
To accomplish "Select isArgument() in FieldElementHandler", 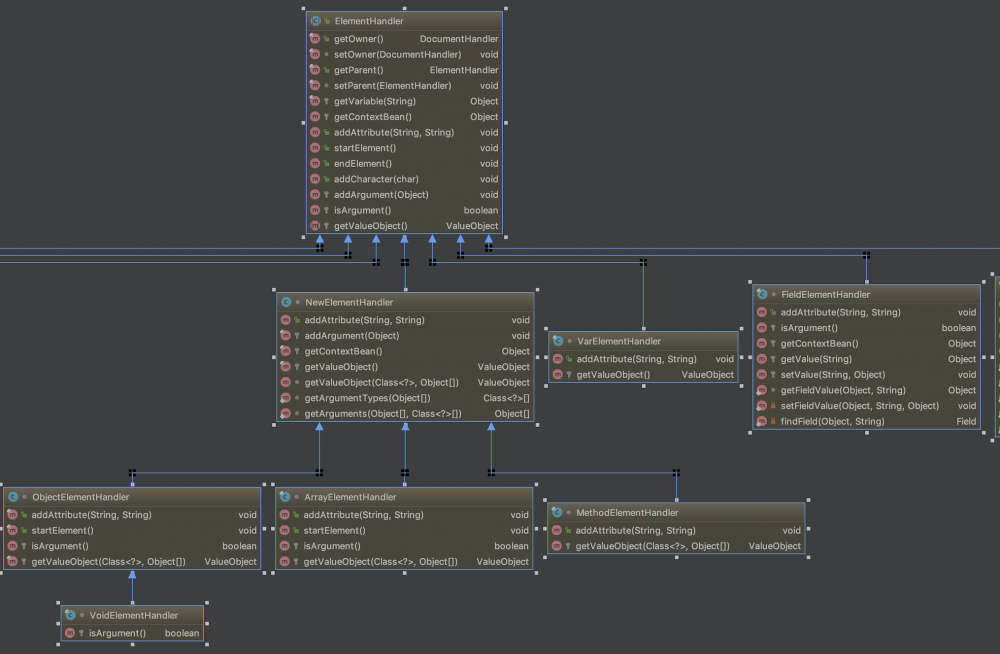I will [809, 328].
